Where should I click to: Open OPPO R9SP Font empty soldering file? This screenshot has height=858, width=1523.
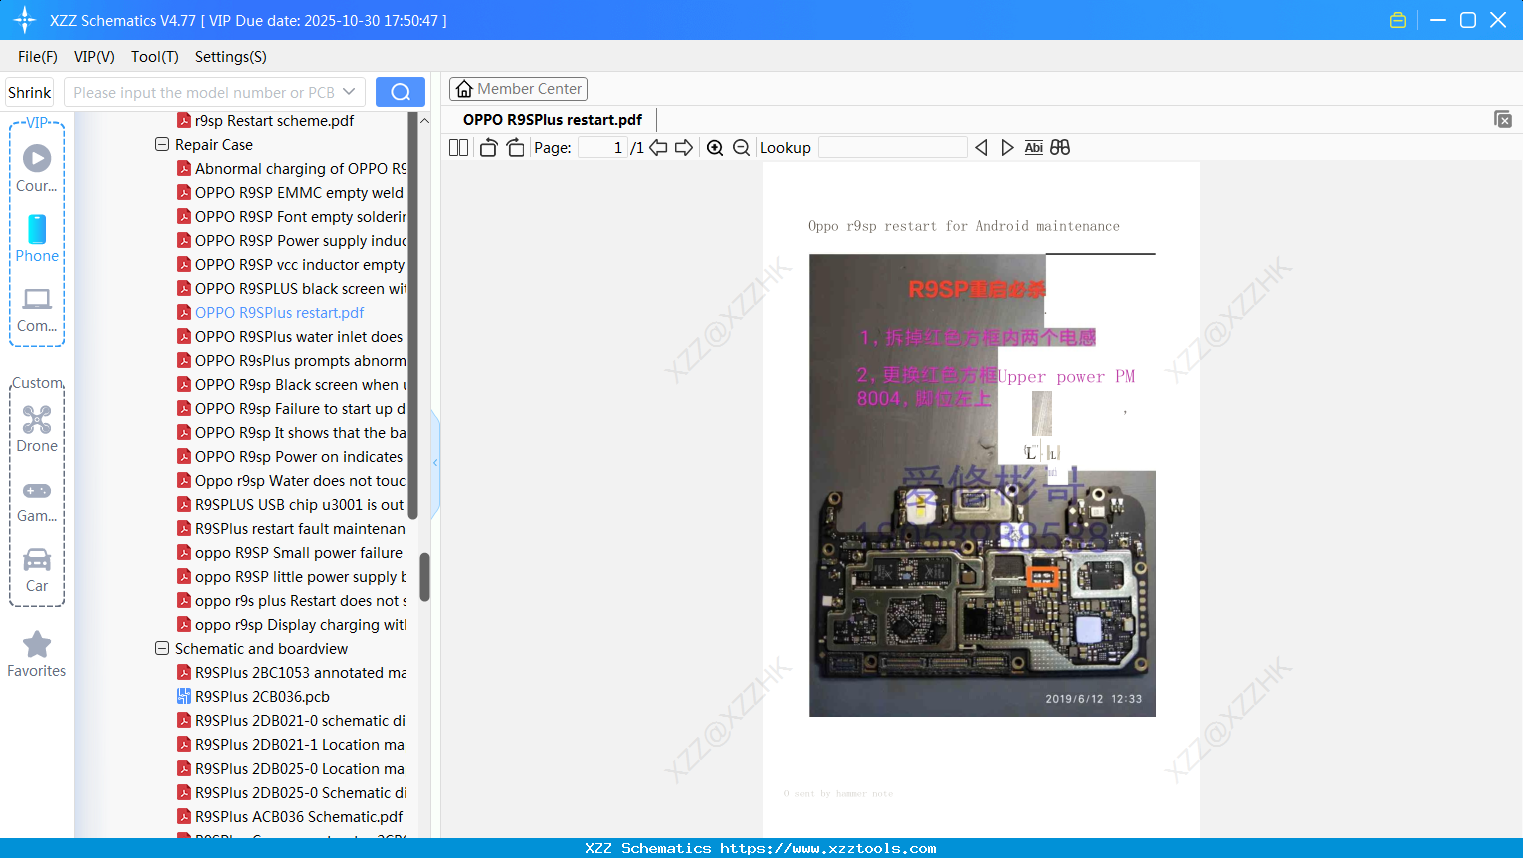click(x=292, y=217)
